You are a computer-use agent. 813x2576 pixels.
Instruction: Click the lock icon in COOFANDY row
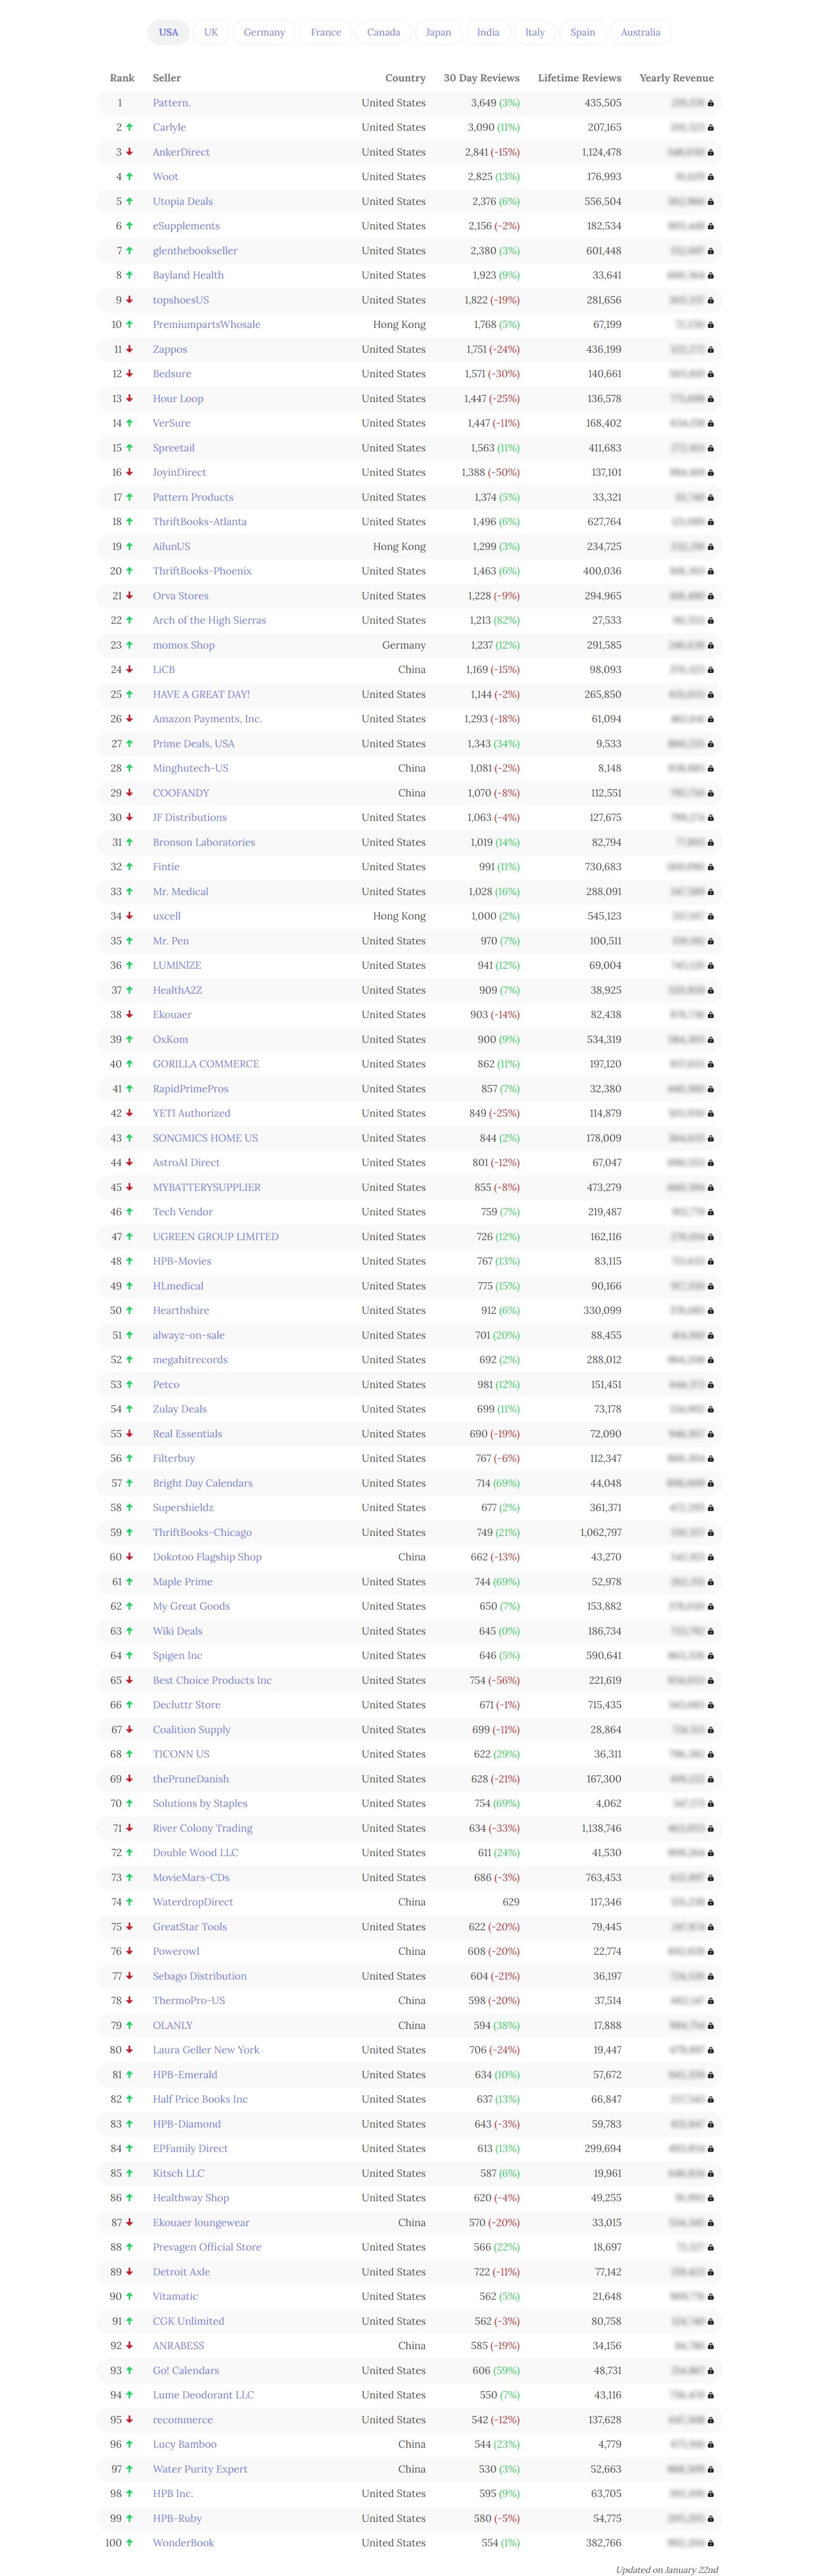point(711,793)
